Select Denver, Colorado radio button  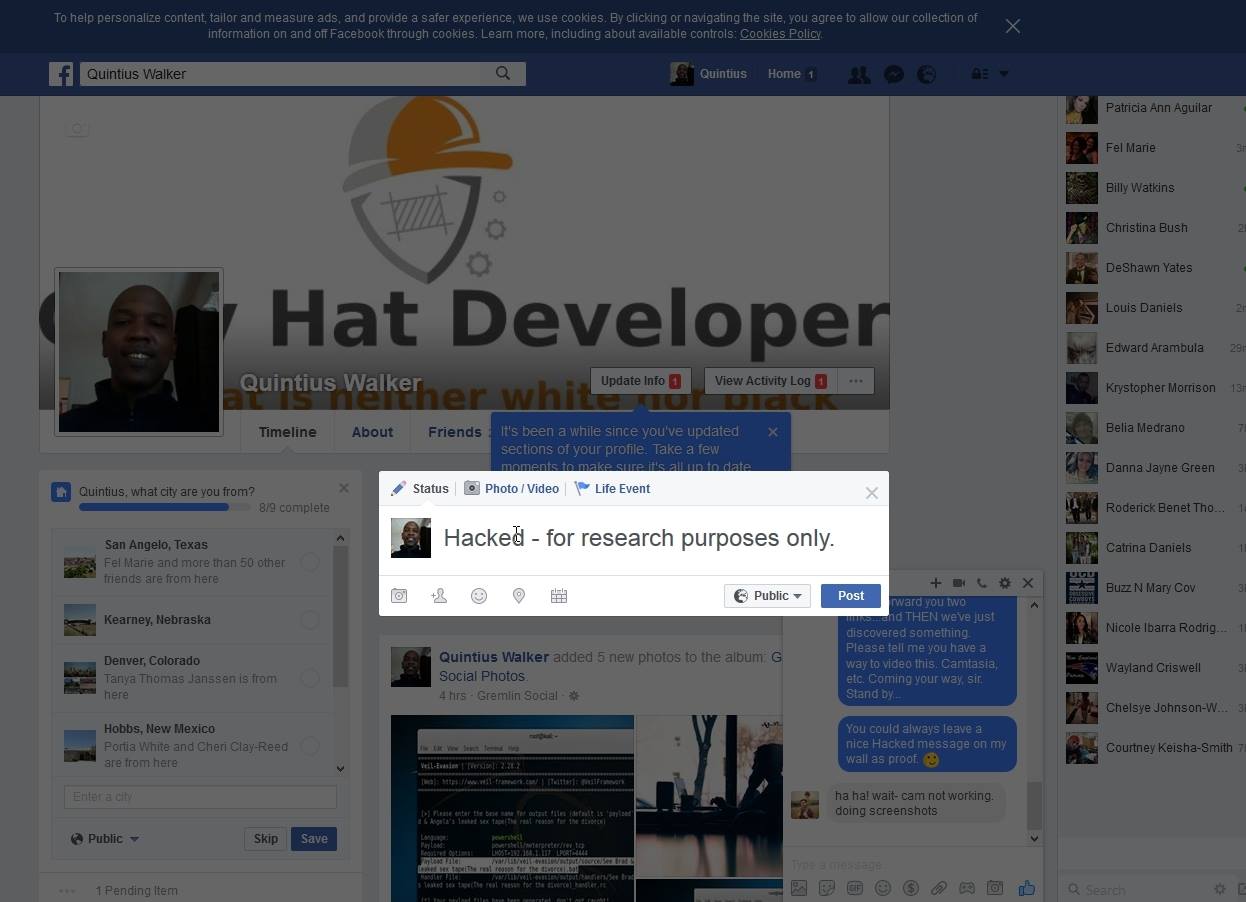click(310, 678)
